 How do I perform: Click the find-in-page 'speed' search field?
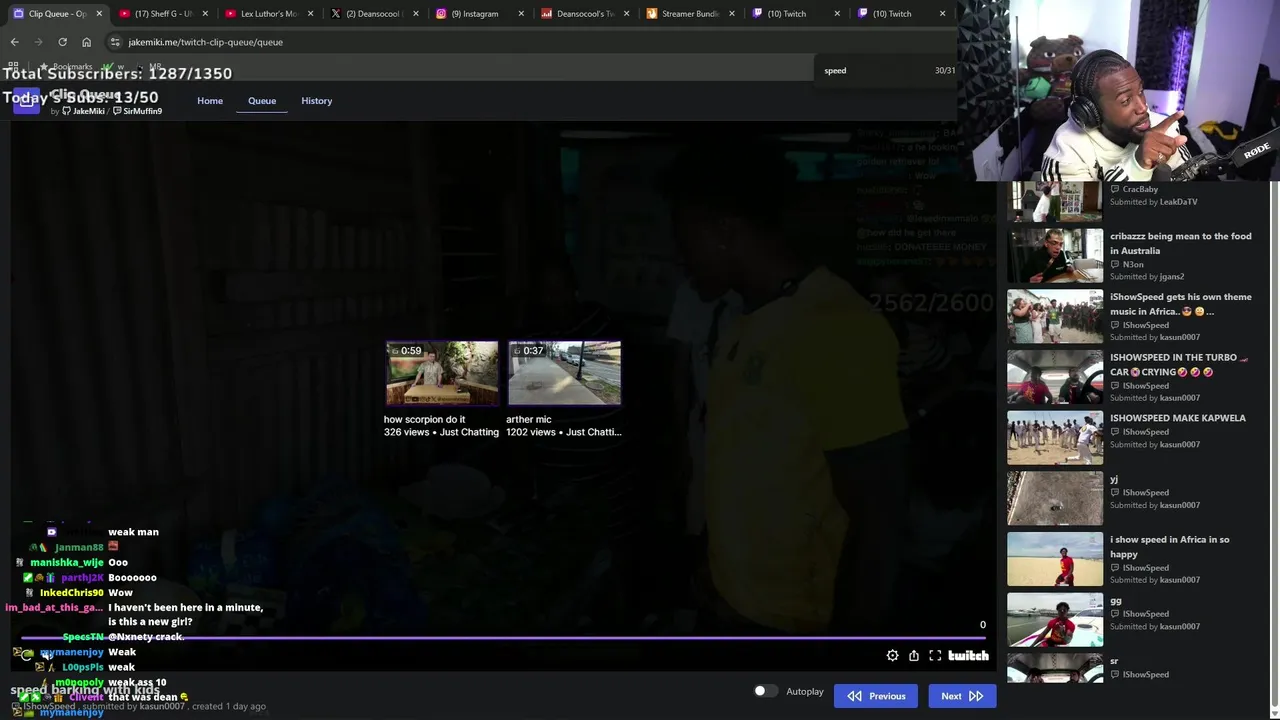click(875, 71)
